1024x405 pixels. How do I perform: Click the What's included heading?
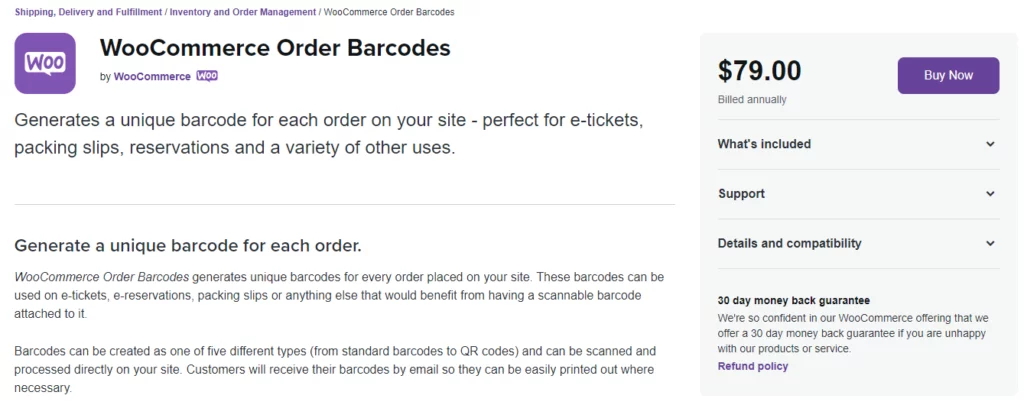coord(764,144)
